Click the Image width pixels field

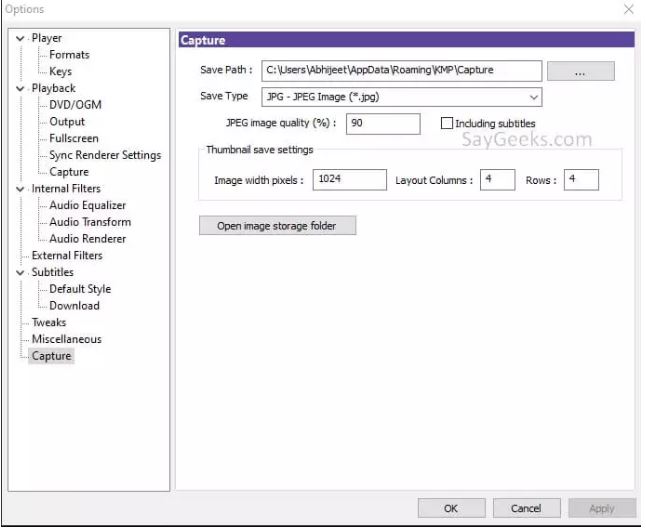click(350, 180)
